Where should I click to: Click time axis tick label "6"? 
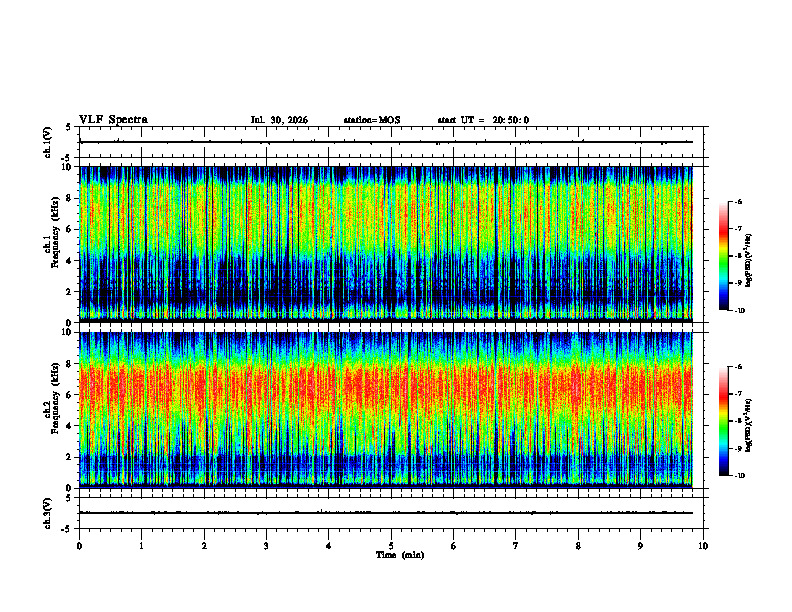(x=454, y=546)
